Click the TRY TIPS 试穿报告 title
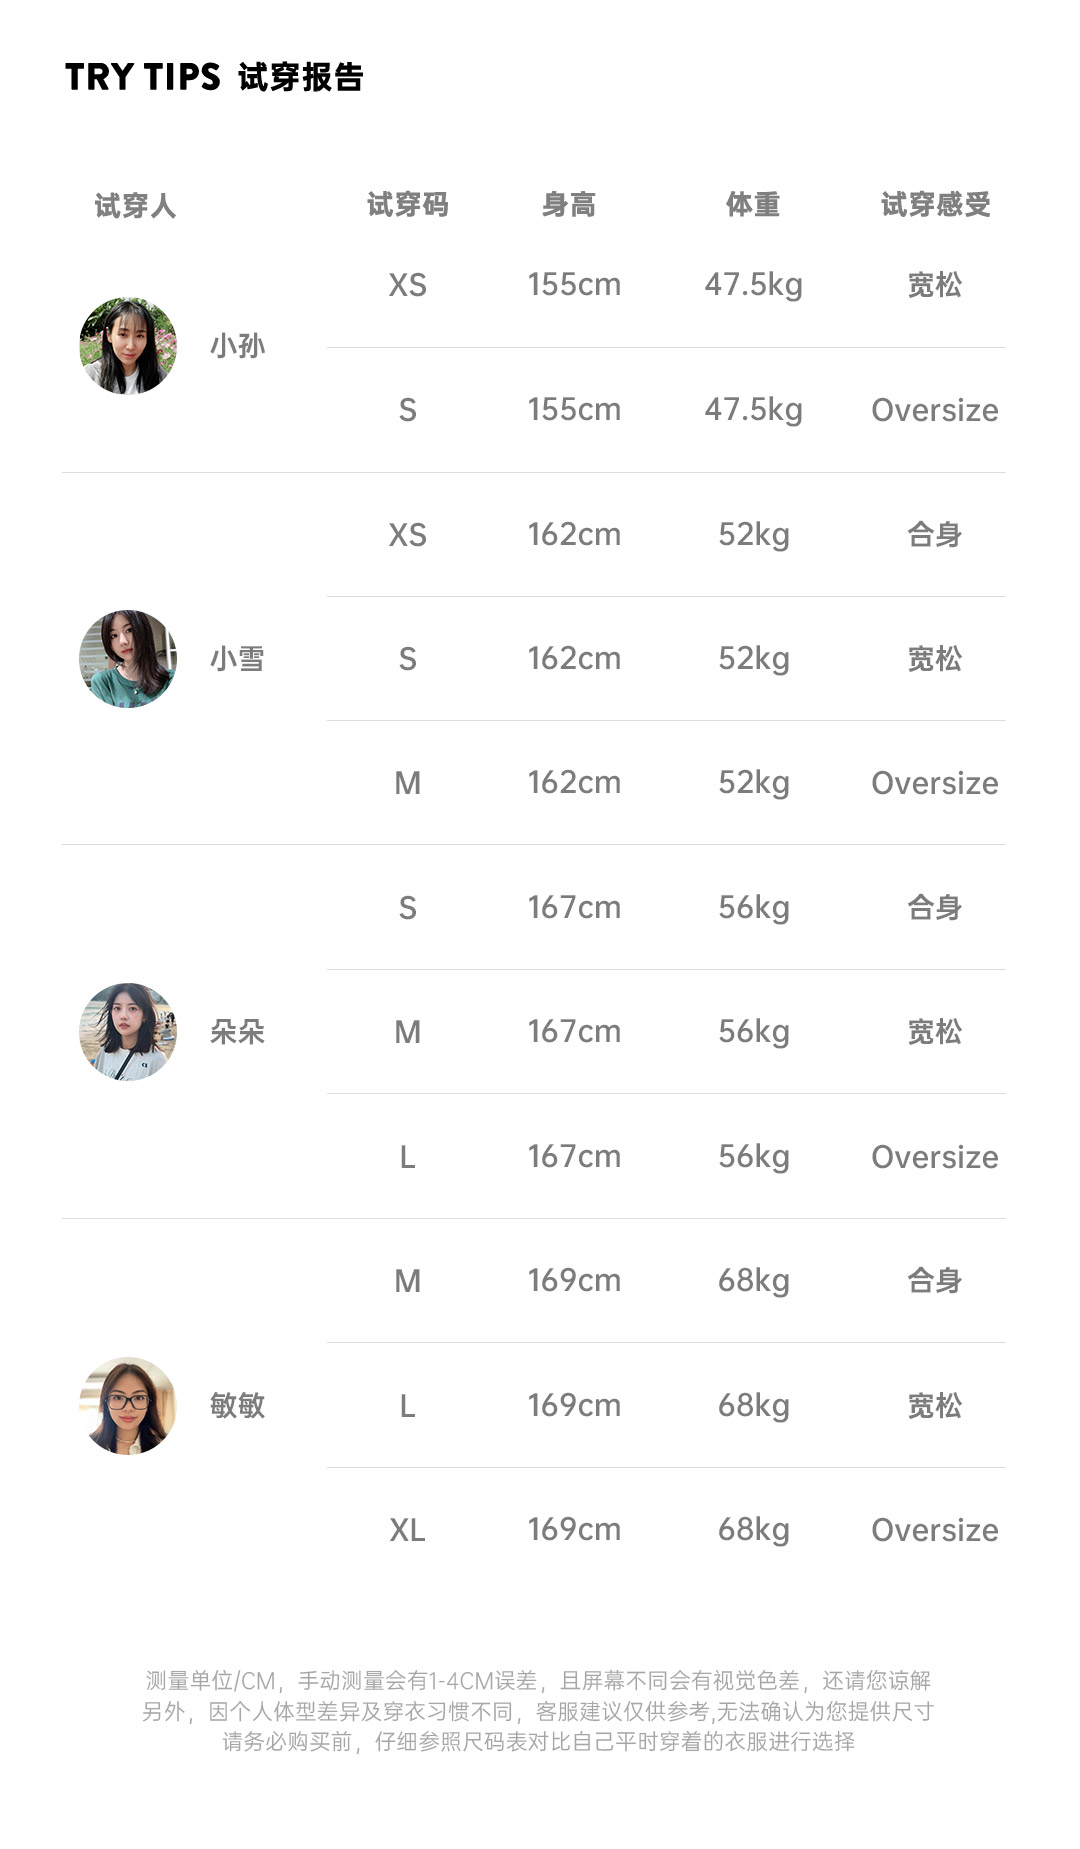This screenshot has height=1849, width=1080. tap(214, 77)
